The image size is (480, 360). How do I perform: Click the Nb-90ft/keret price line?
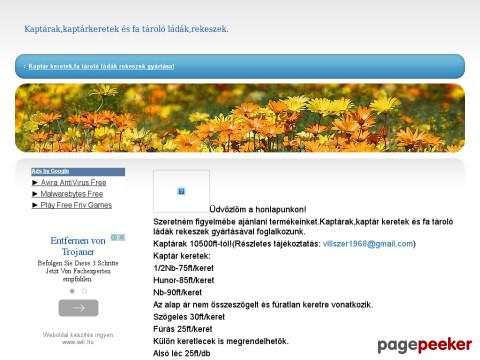[x=178, y=292]
